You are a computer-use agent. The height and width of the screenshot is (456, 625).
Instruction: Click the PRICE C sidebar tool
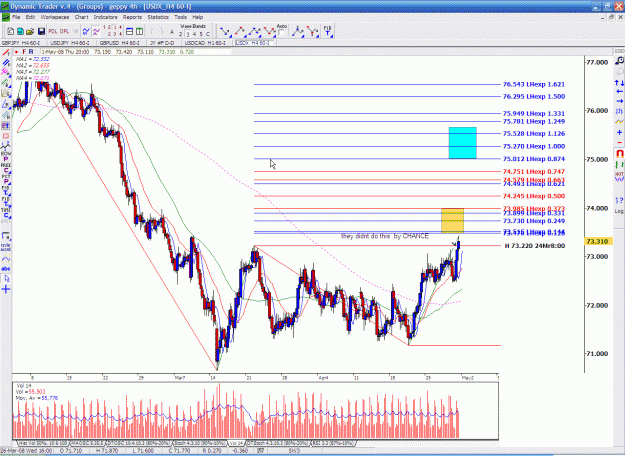click(6, 167)
